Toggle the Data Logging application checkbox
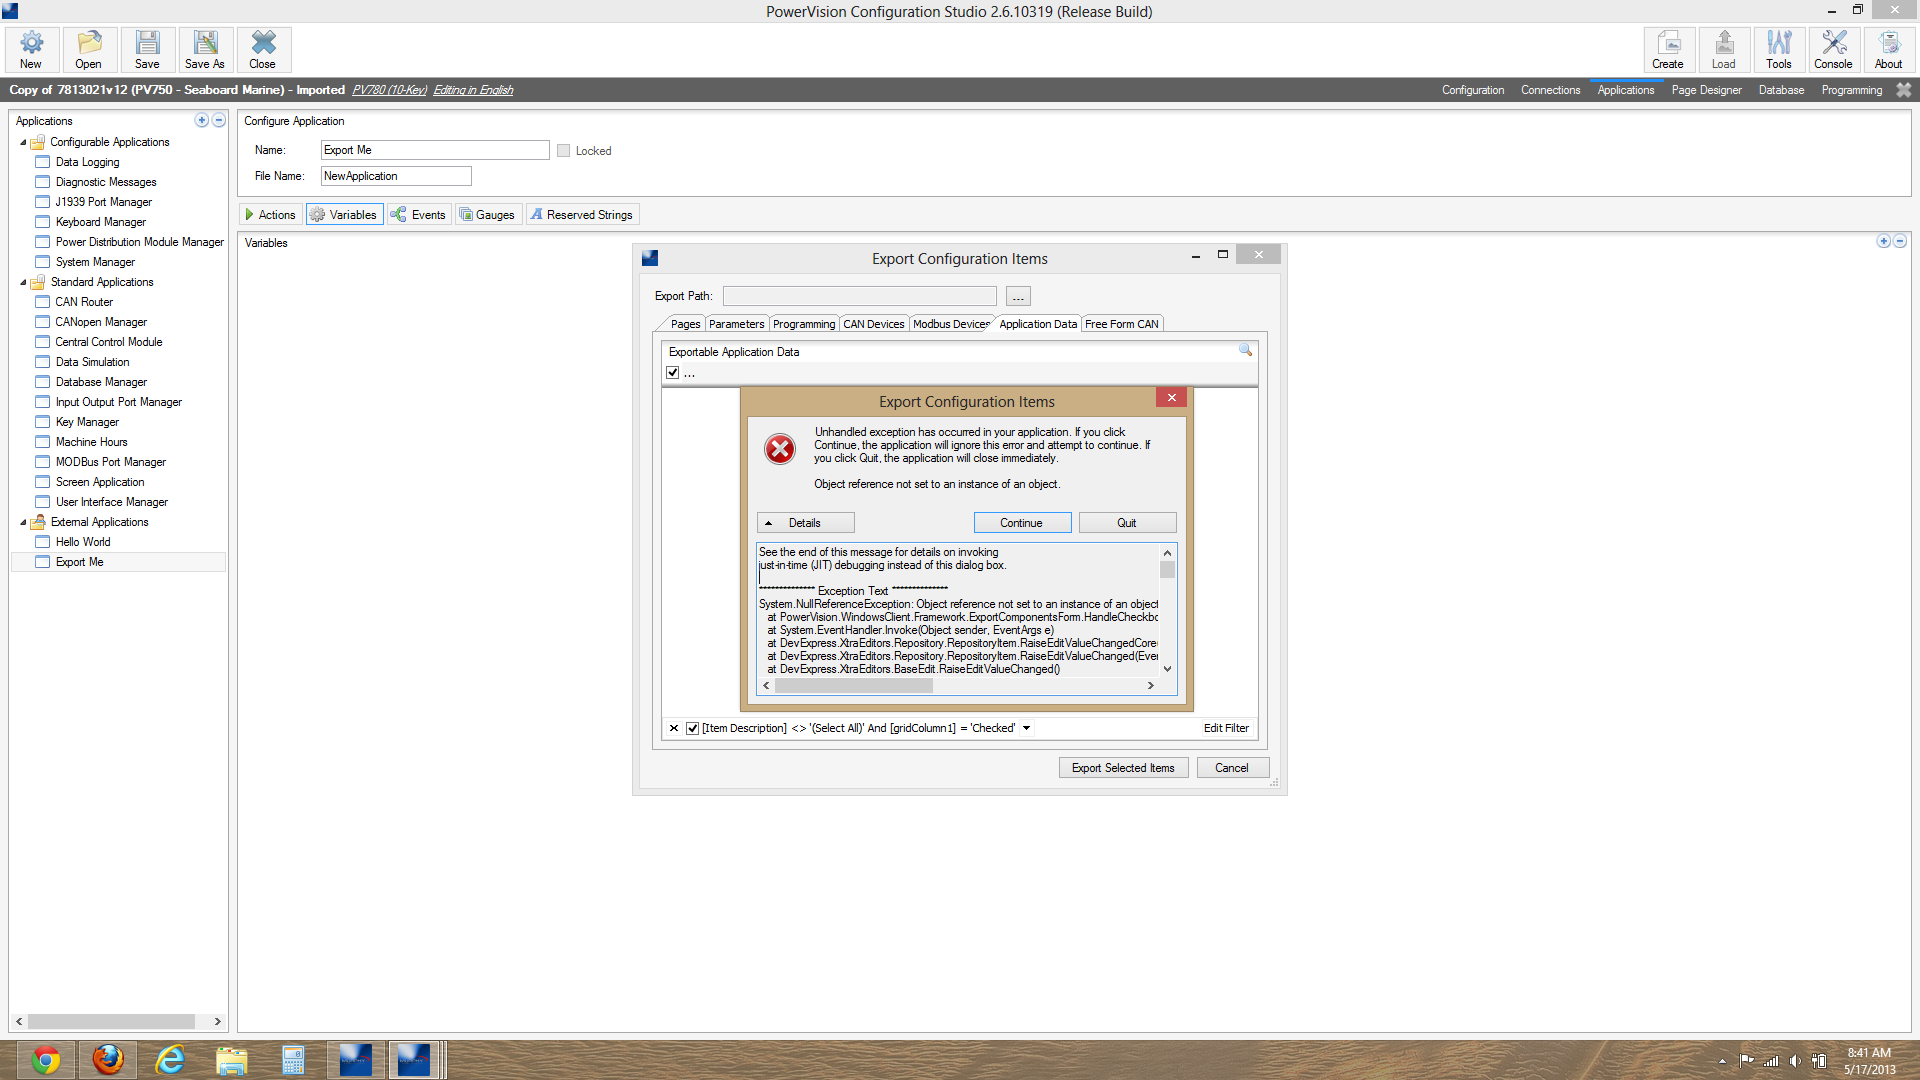 pos(42,162)
